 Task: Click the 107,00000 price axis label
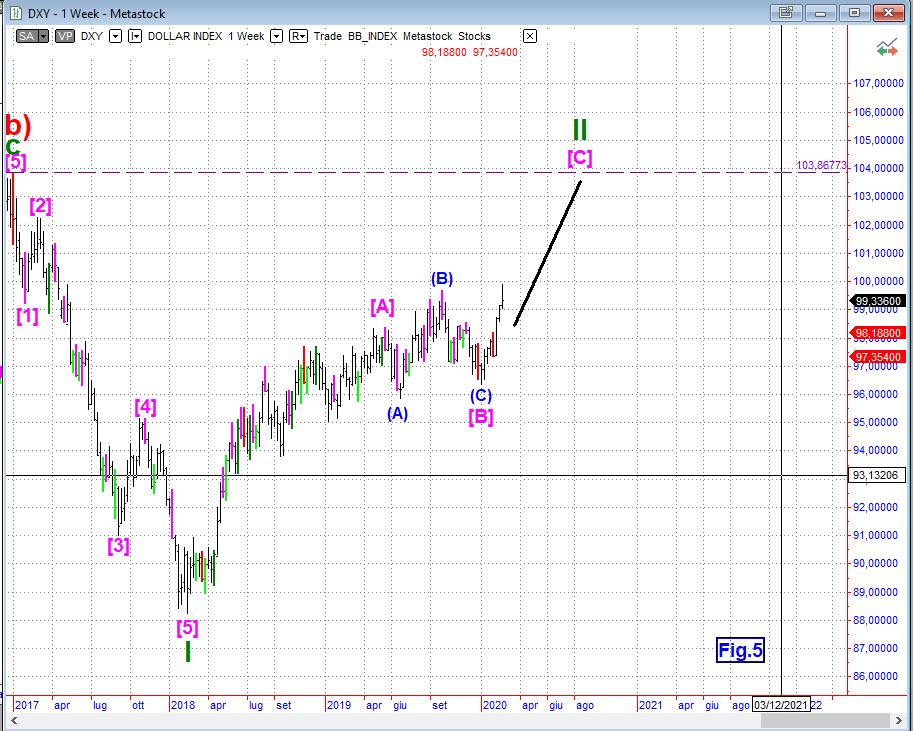click(879, 83)
